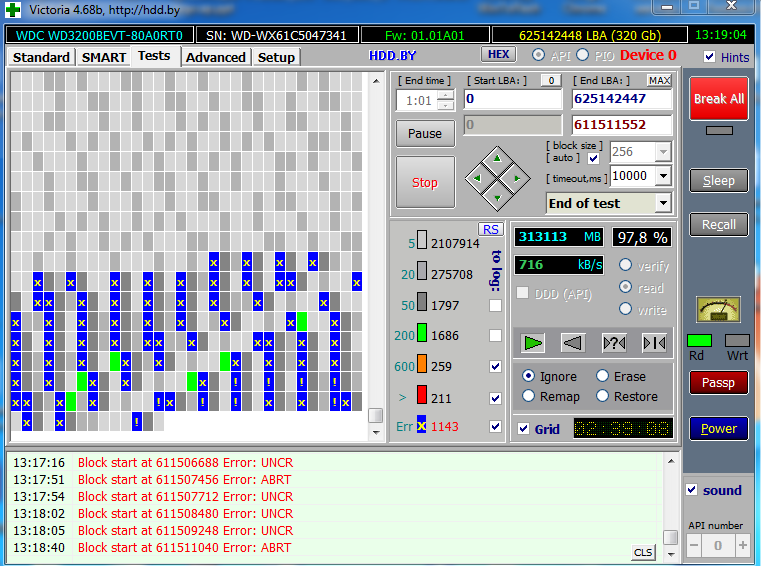
Task: Click the right arrow on the diamond navigator
Action: [517, 179]
